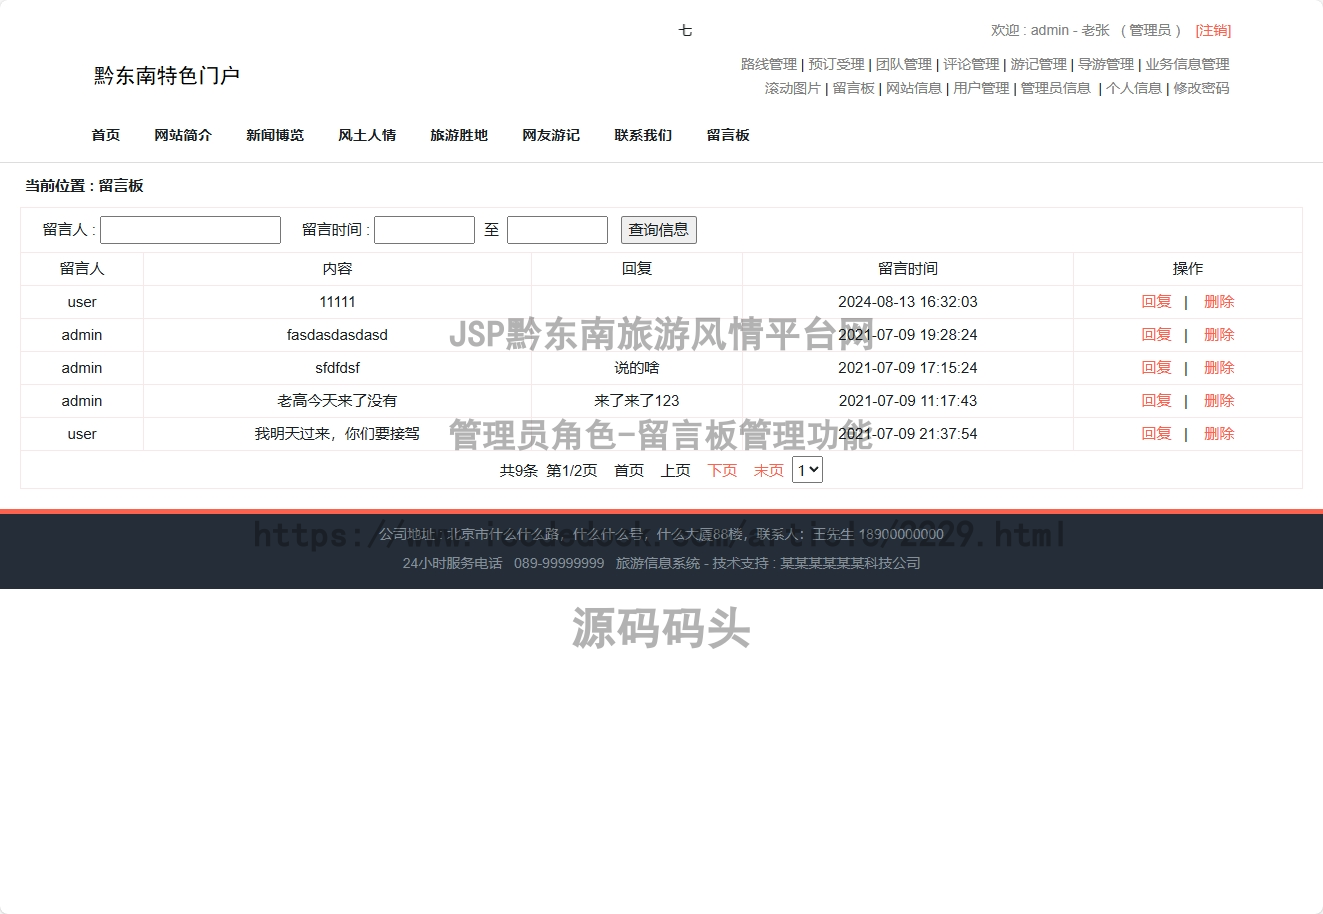Click the 留言时间 column header
This screenshot has width=1323, height=914.
click(908, 269)
